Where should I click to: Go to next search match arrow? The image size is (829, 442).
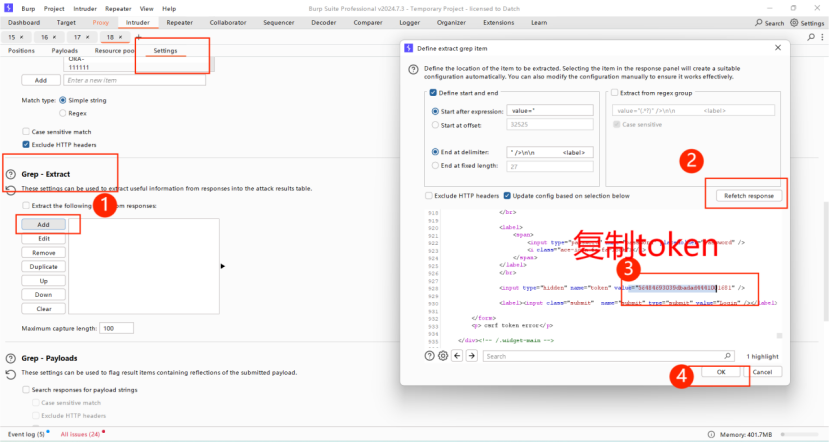coord(472,356)
